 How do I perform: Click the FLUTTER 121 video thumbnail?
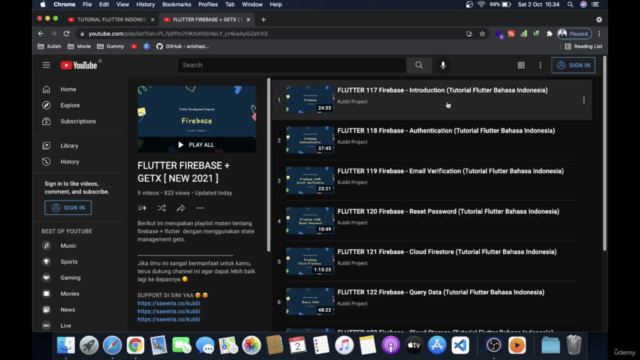pyautogui.click(x=310, y=261)
